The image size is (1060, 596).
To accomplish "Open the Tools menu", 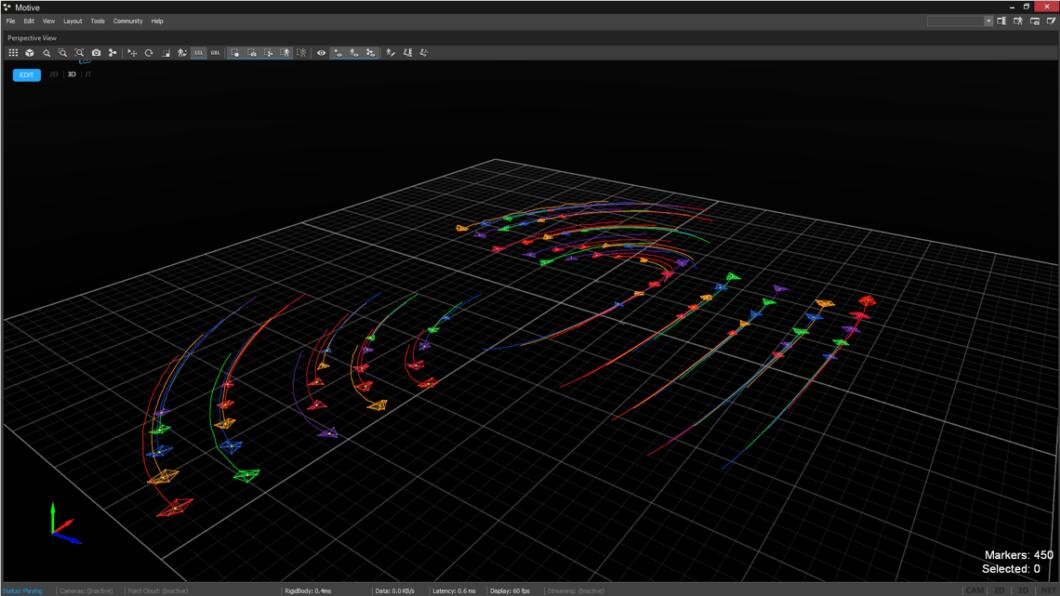I will click(x=98, y=21).
